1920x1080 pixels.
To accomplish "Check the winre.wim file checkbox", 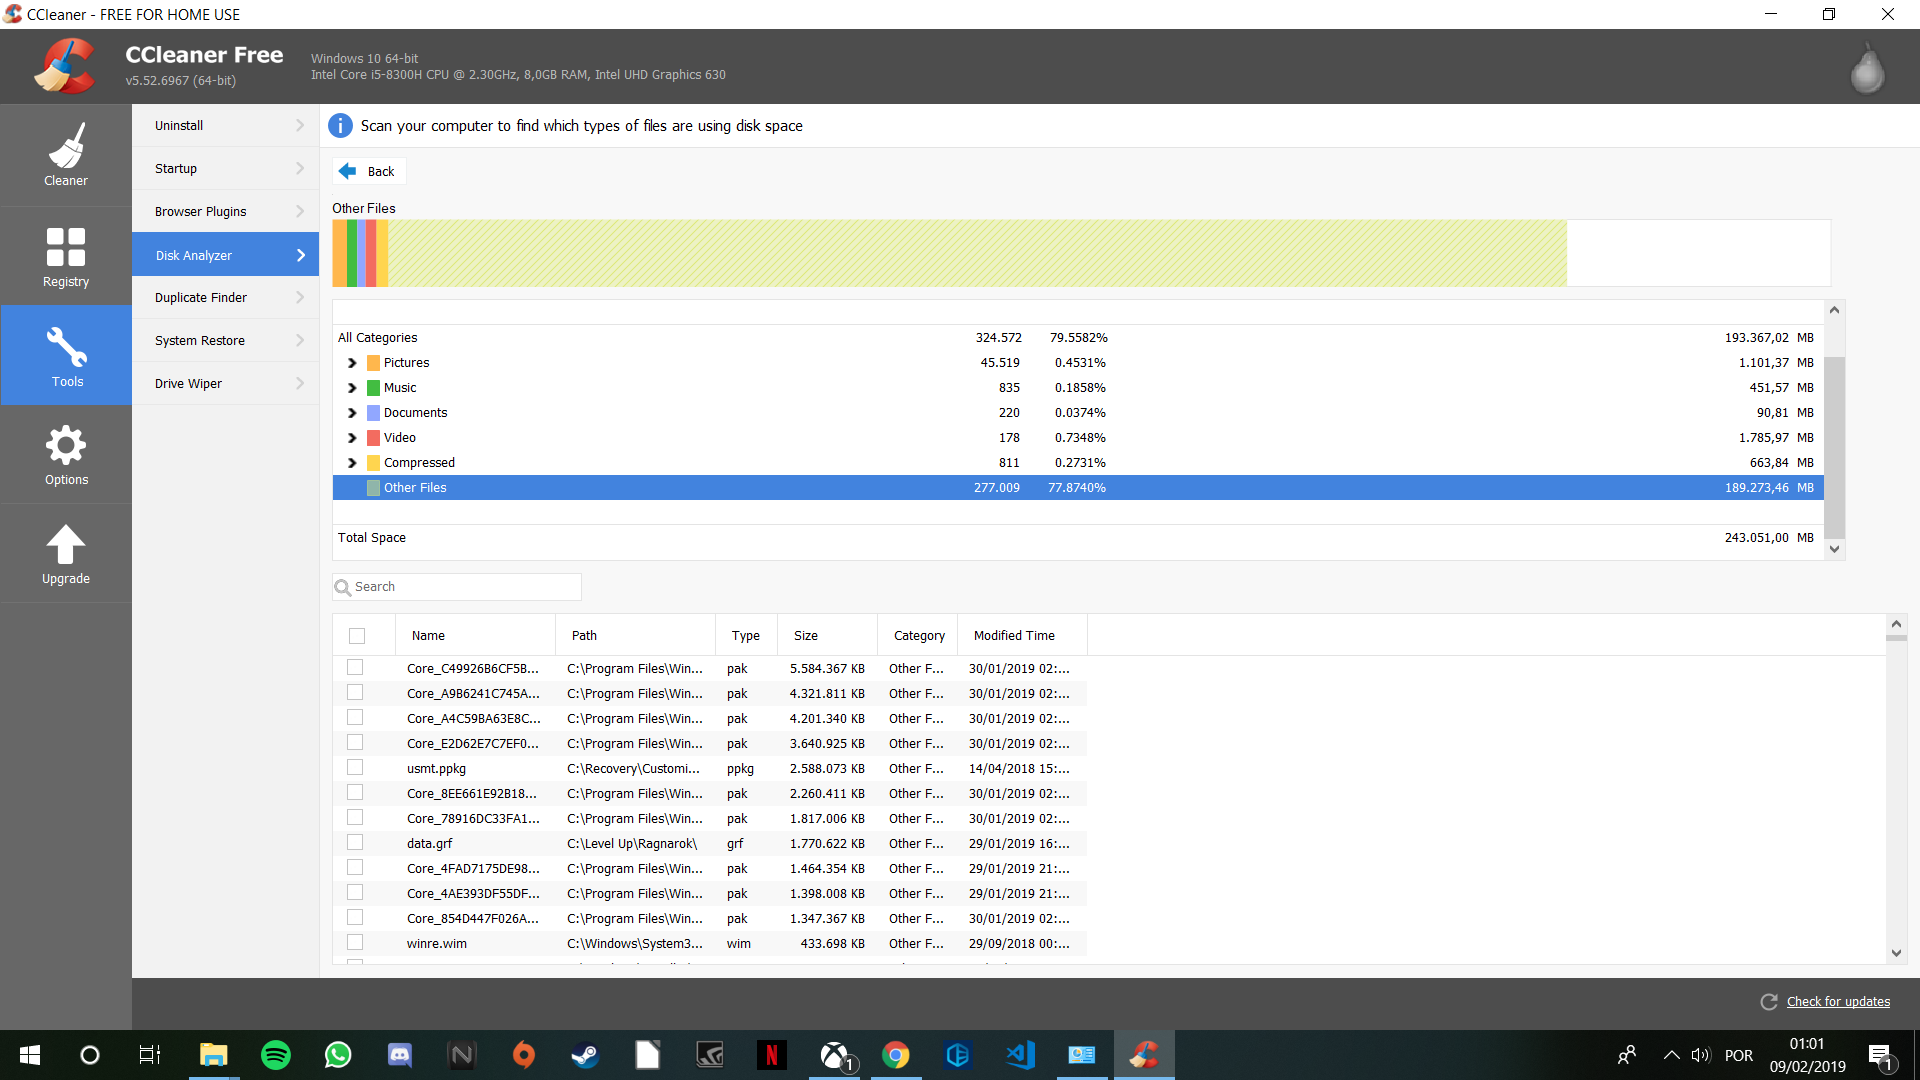I will click(x=355, y=943).
